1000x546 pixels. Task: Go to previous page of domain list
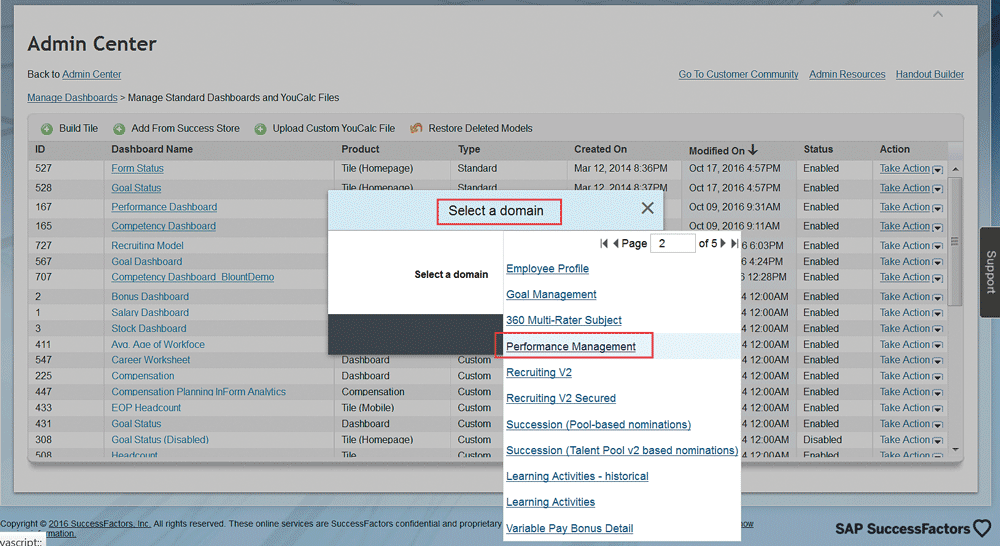click(x=616, y=244)
